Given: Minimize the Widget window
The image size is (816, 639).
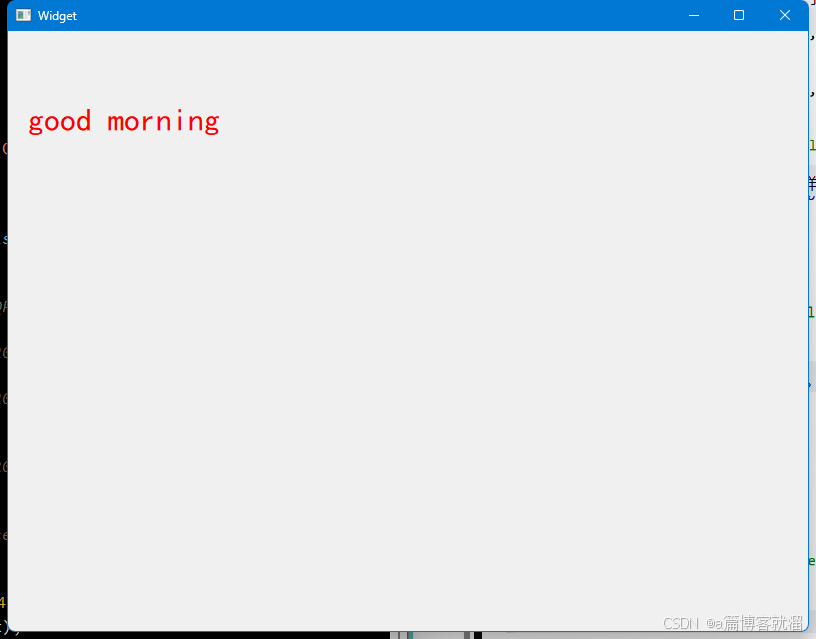Looking at the screenshot, I should tap(694, 16).
